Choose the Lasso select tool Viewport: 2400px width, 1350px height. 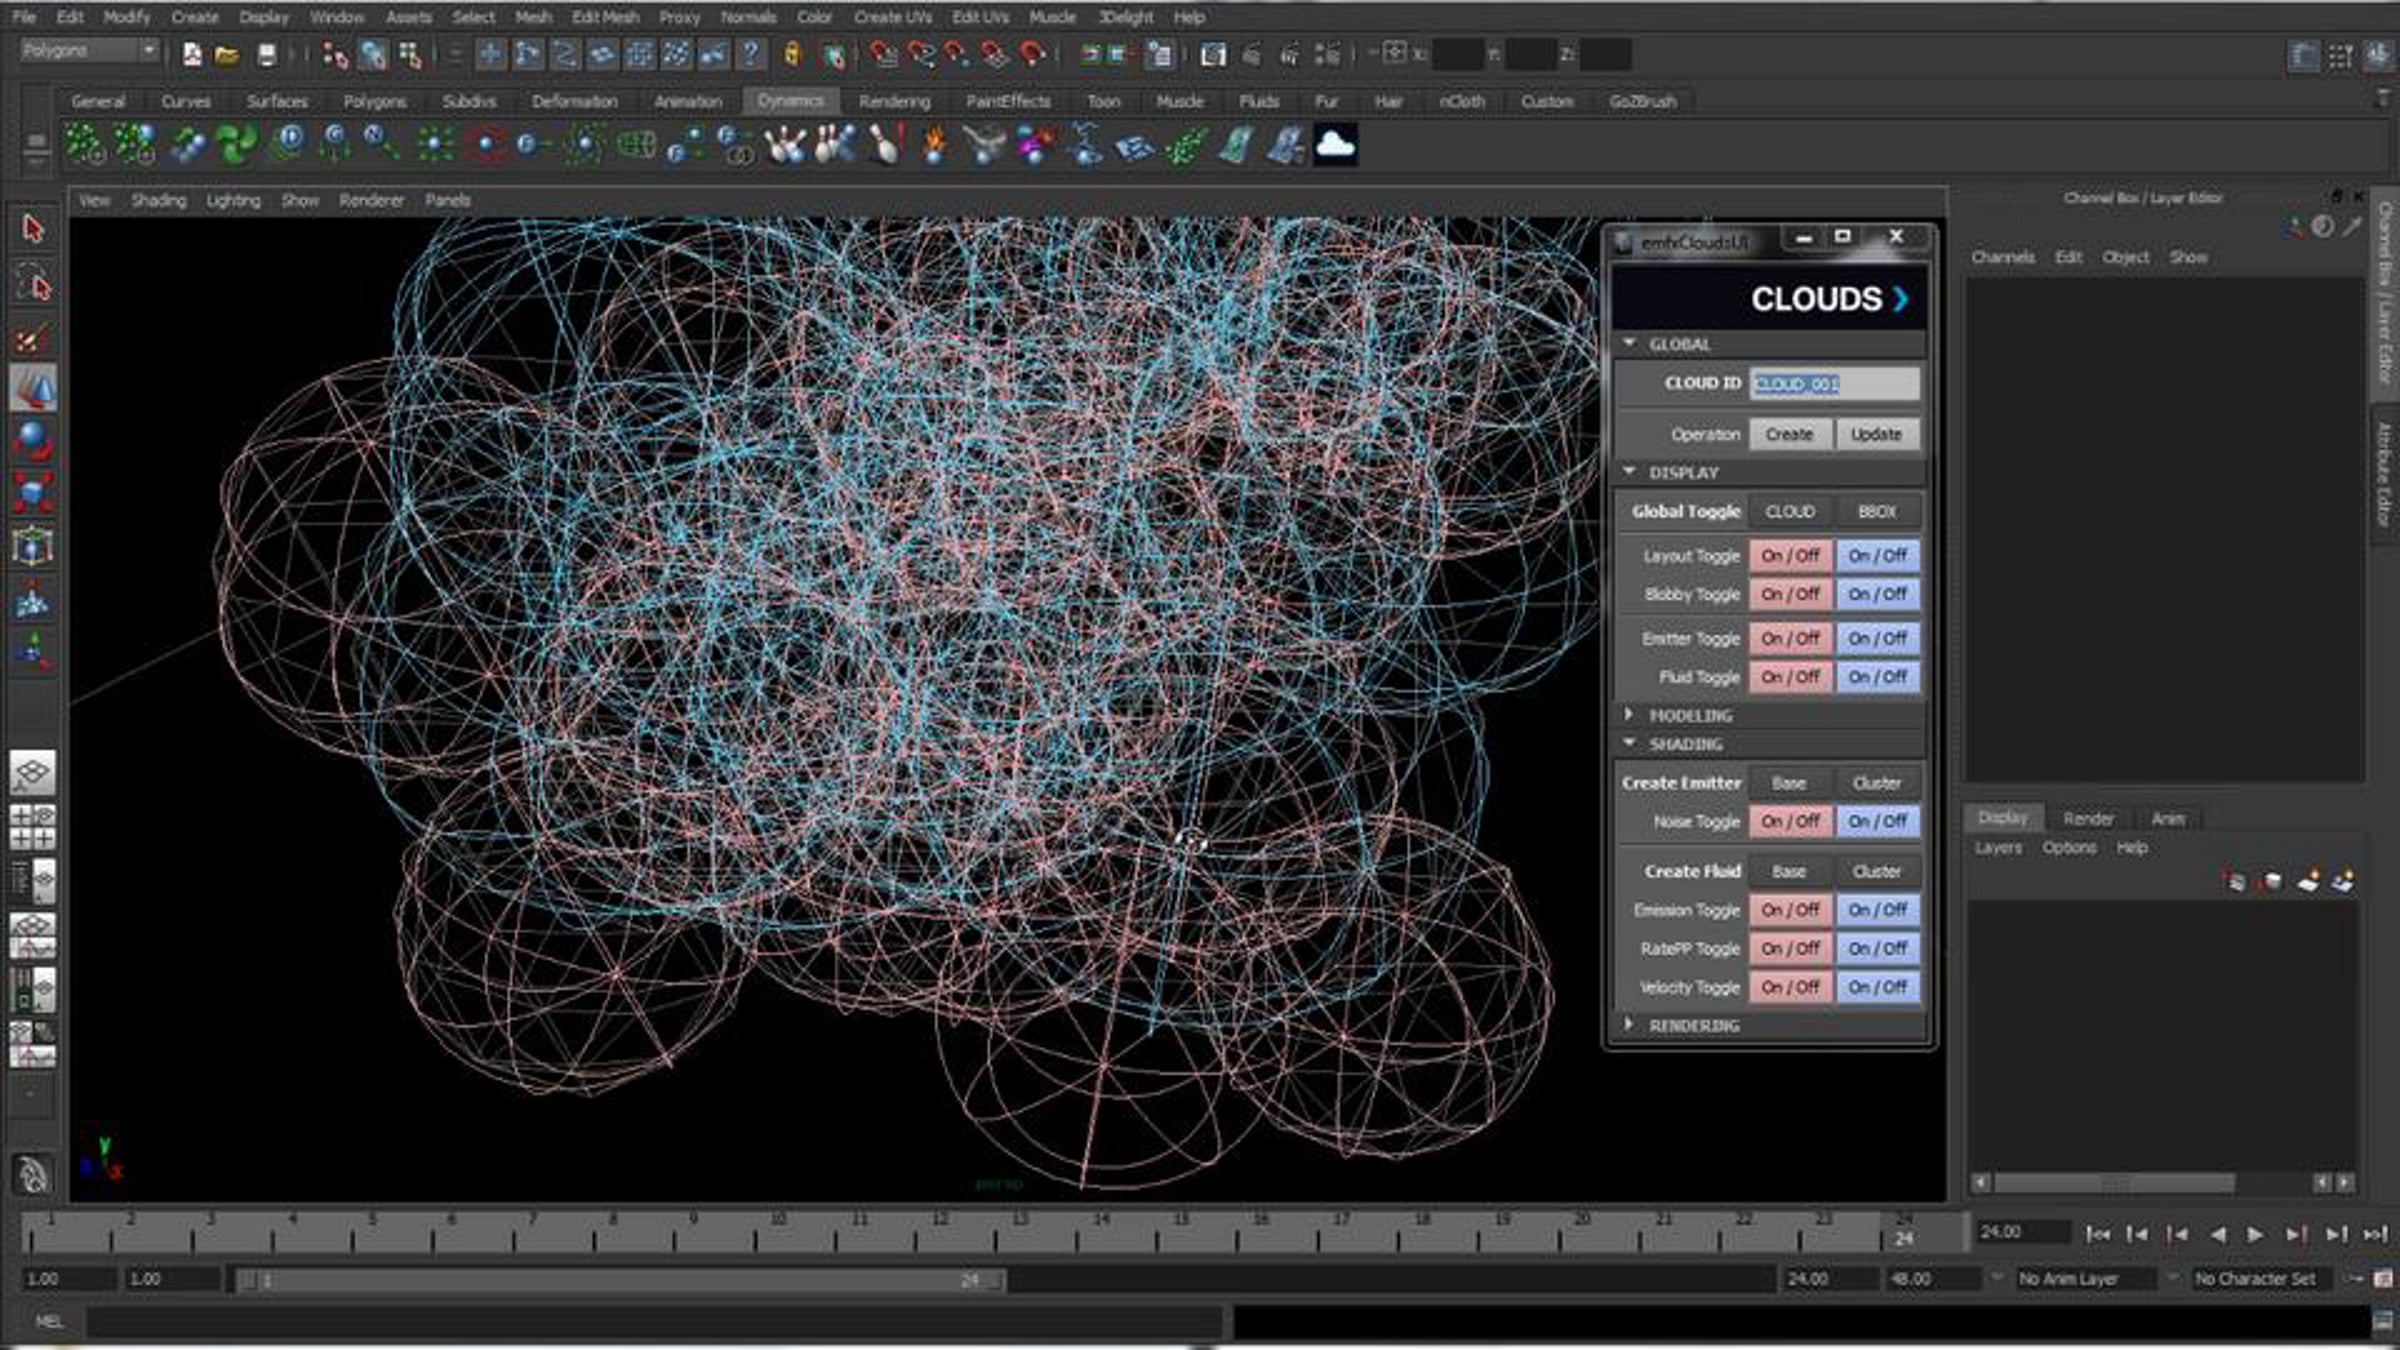coord(33,285)
